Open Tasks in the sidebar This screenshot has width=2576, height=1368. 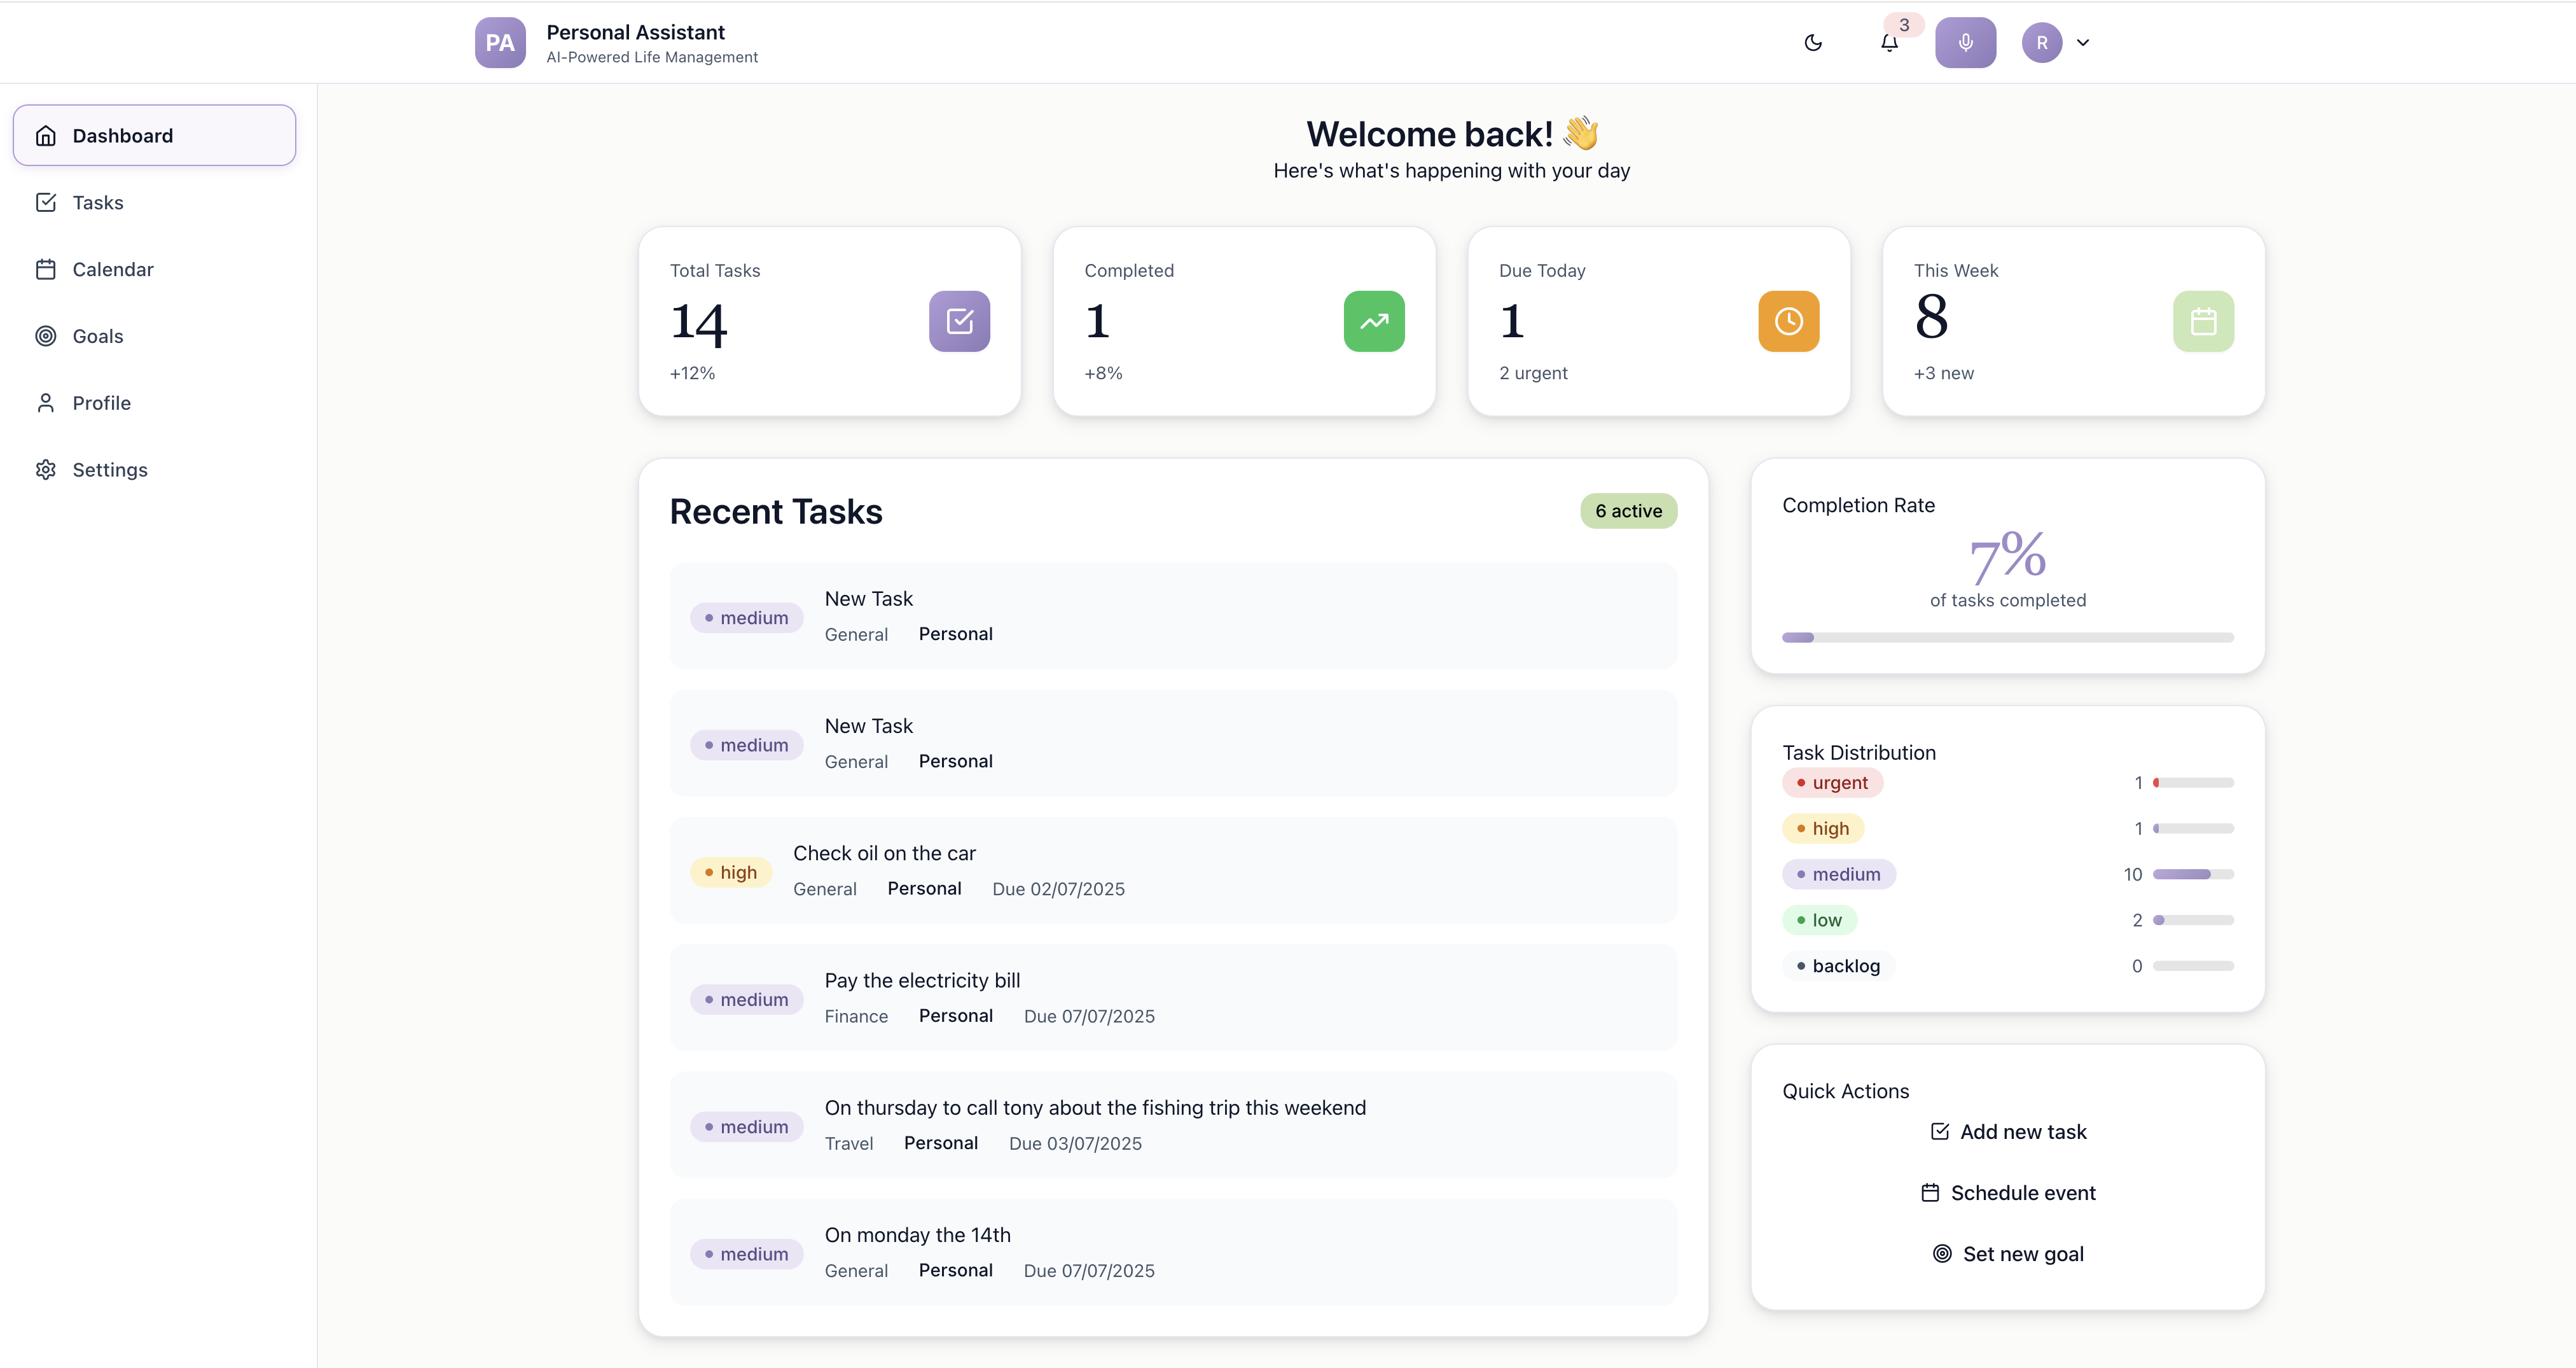coord(98,203)
